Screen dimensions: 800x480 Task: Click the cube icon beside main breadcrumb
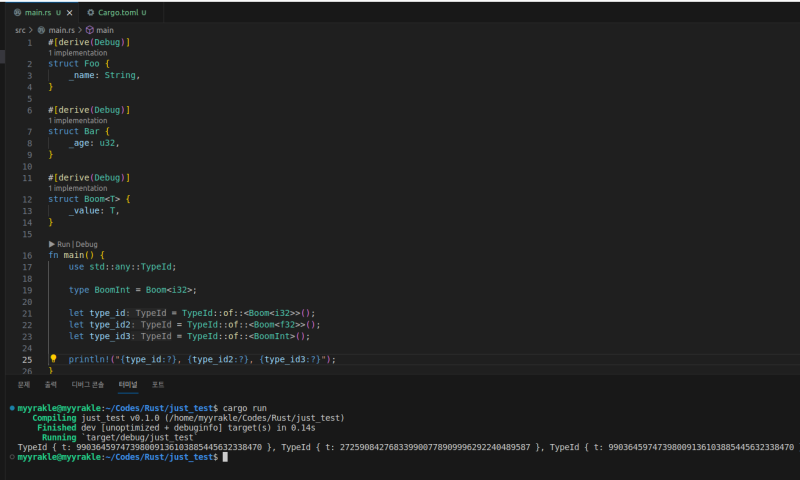90,30
